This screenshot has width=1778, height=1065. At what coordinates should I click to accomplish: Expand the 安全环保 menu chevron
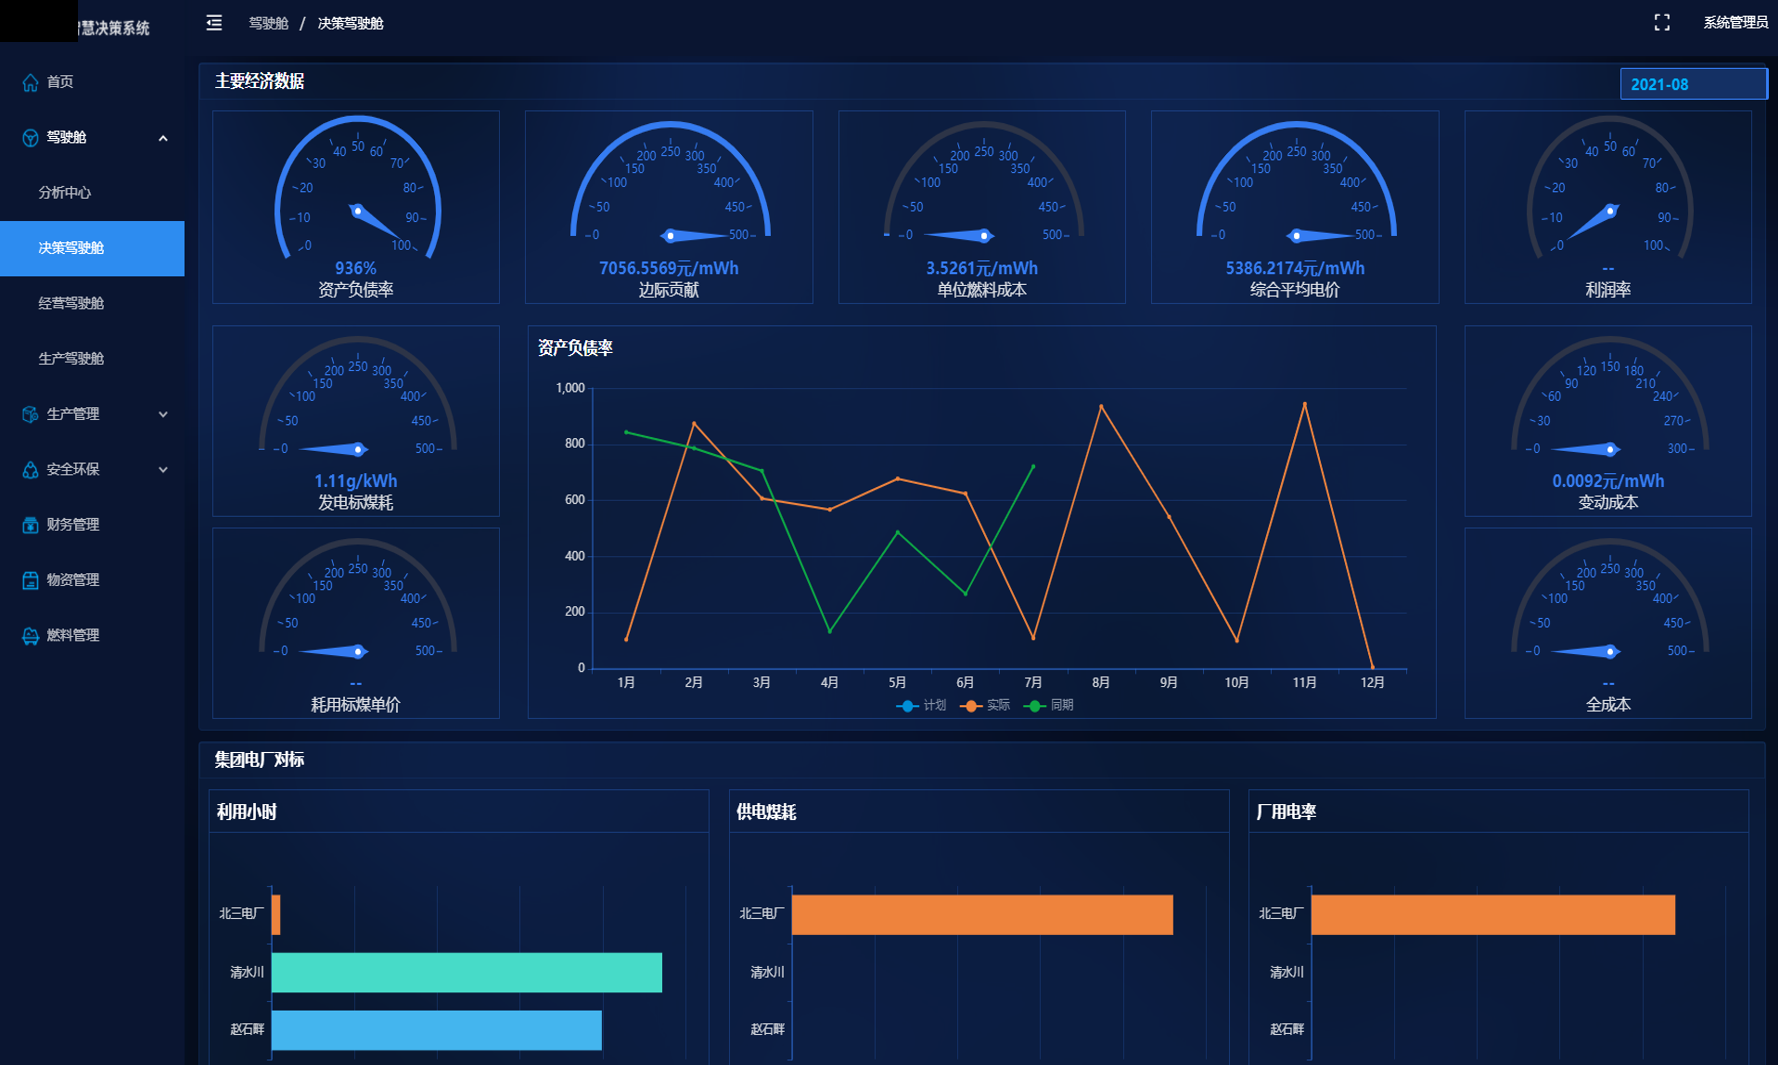(x=163, y=470)
